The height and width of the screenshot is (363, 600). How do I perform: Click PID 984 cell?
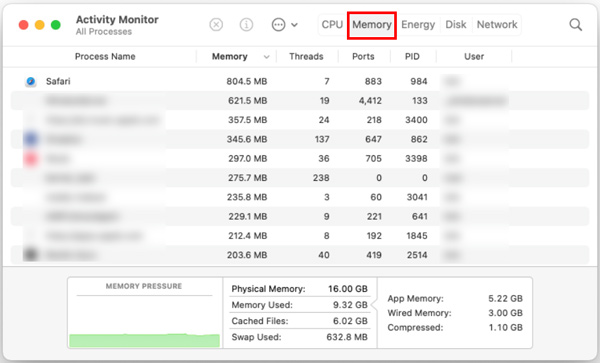point(419,81)
